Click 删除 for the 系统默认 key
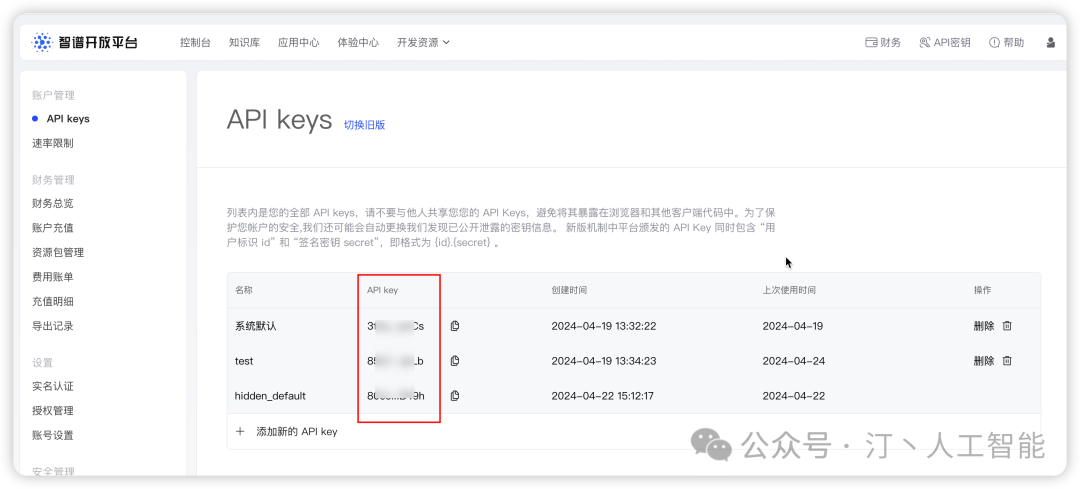Viewport: 1080px width, 489px height. pos(984,326)
